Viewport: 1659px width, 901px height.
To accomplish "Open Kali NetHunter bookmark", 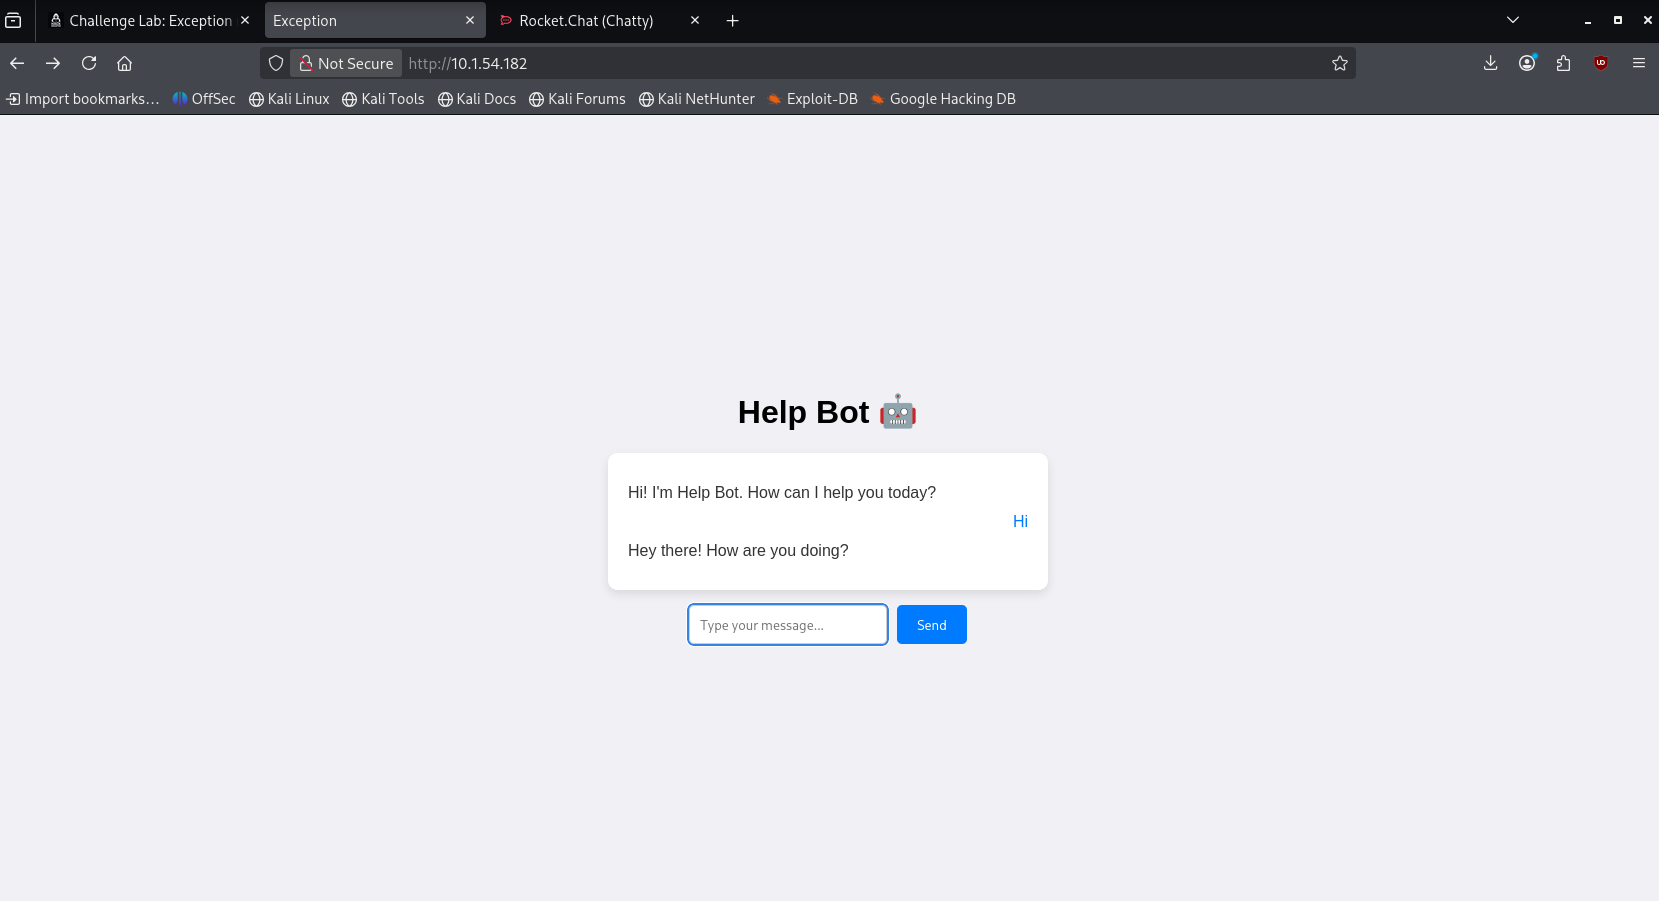I will (x=697, y=99).
